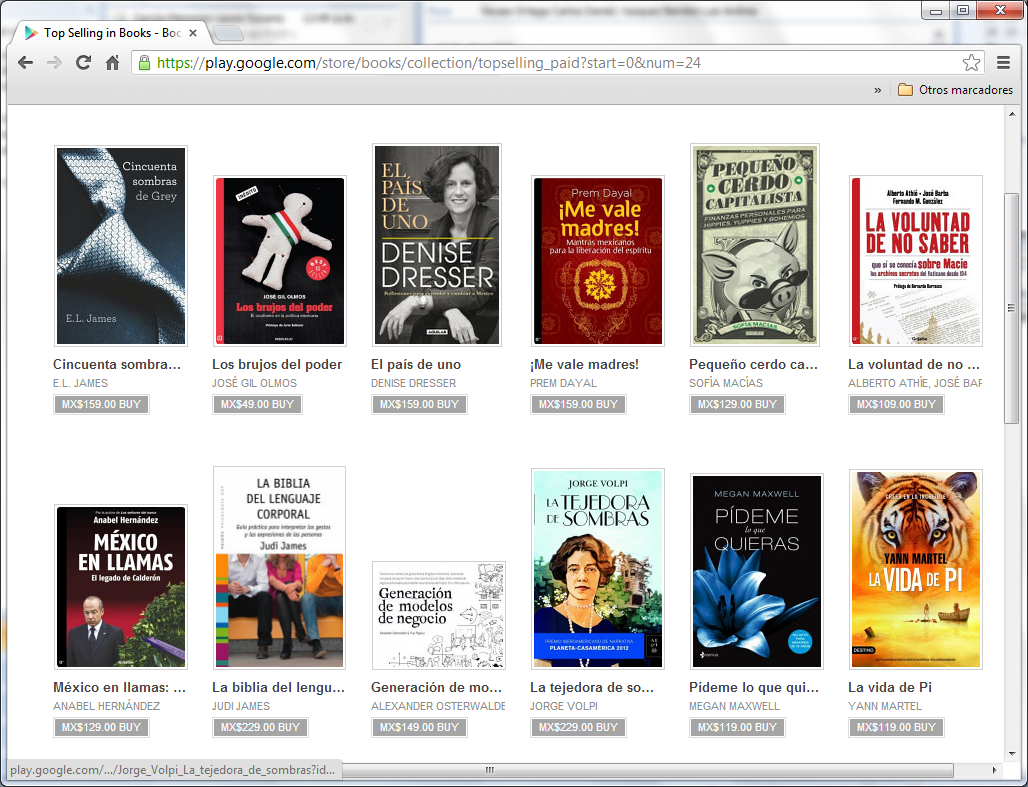Buy Pídeme lo que quieras MX$119.00
The width and height of the screenshot is (1028, 787).
coord(737,727)
